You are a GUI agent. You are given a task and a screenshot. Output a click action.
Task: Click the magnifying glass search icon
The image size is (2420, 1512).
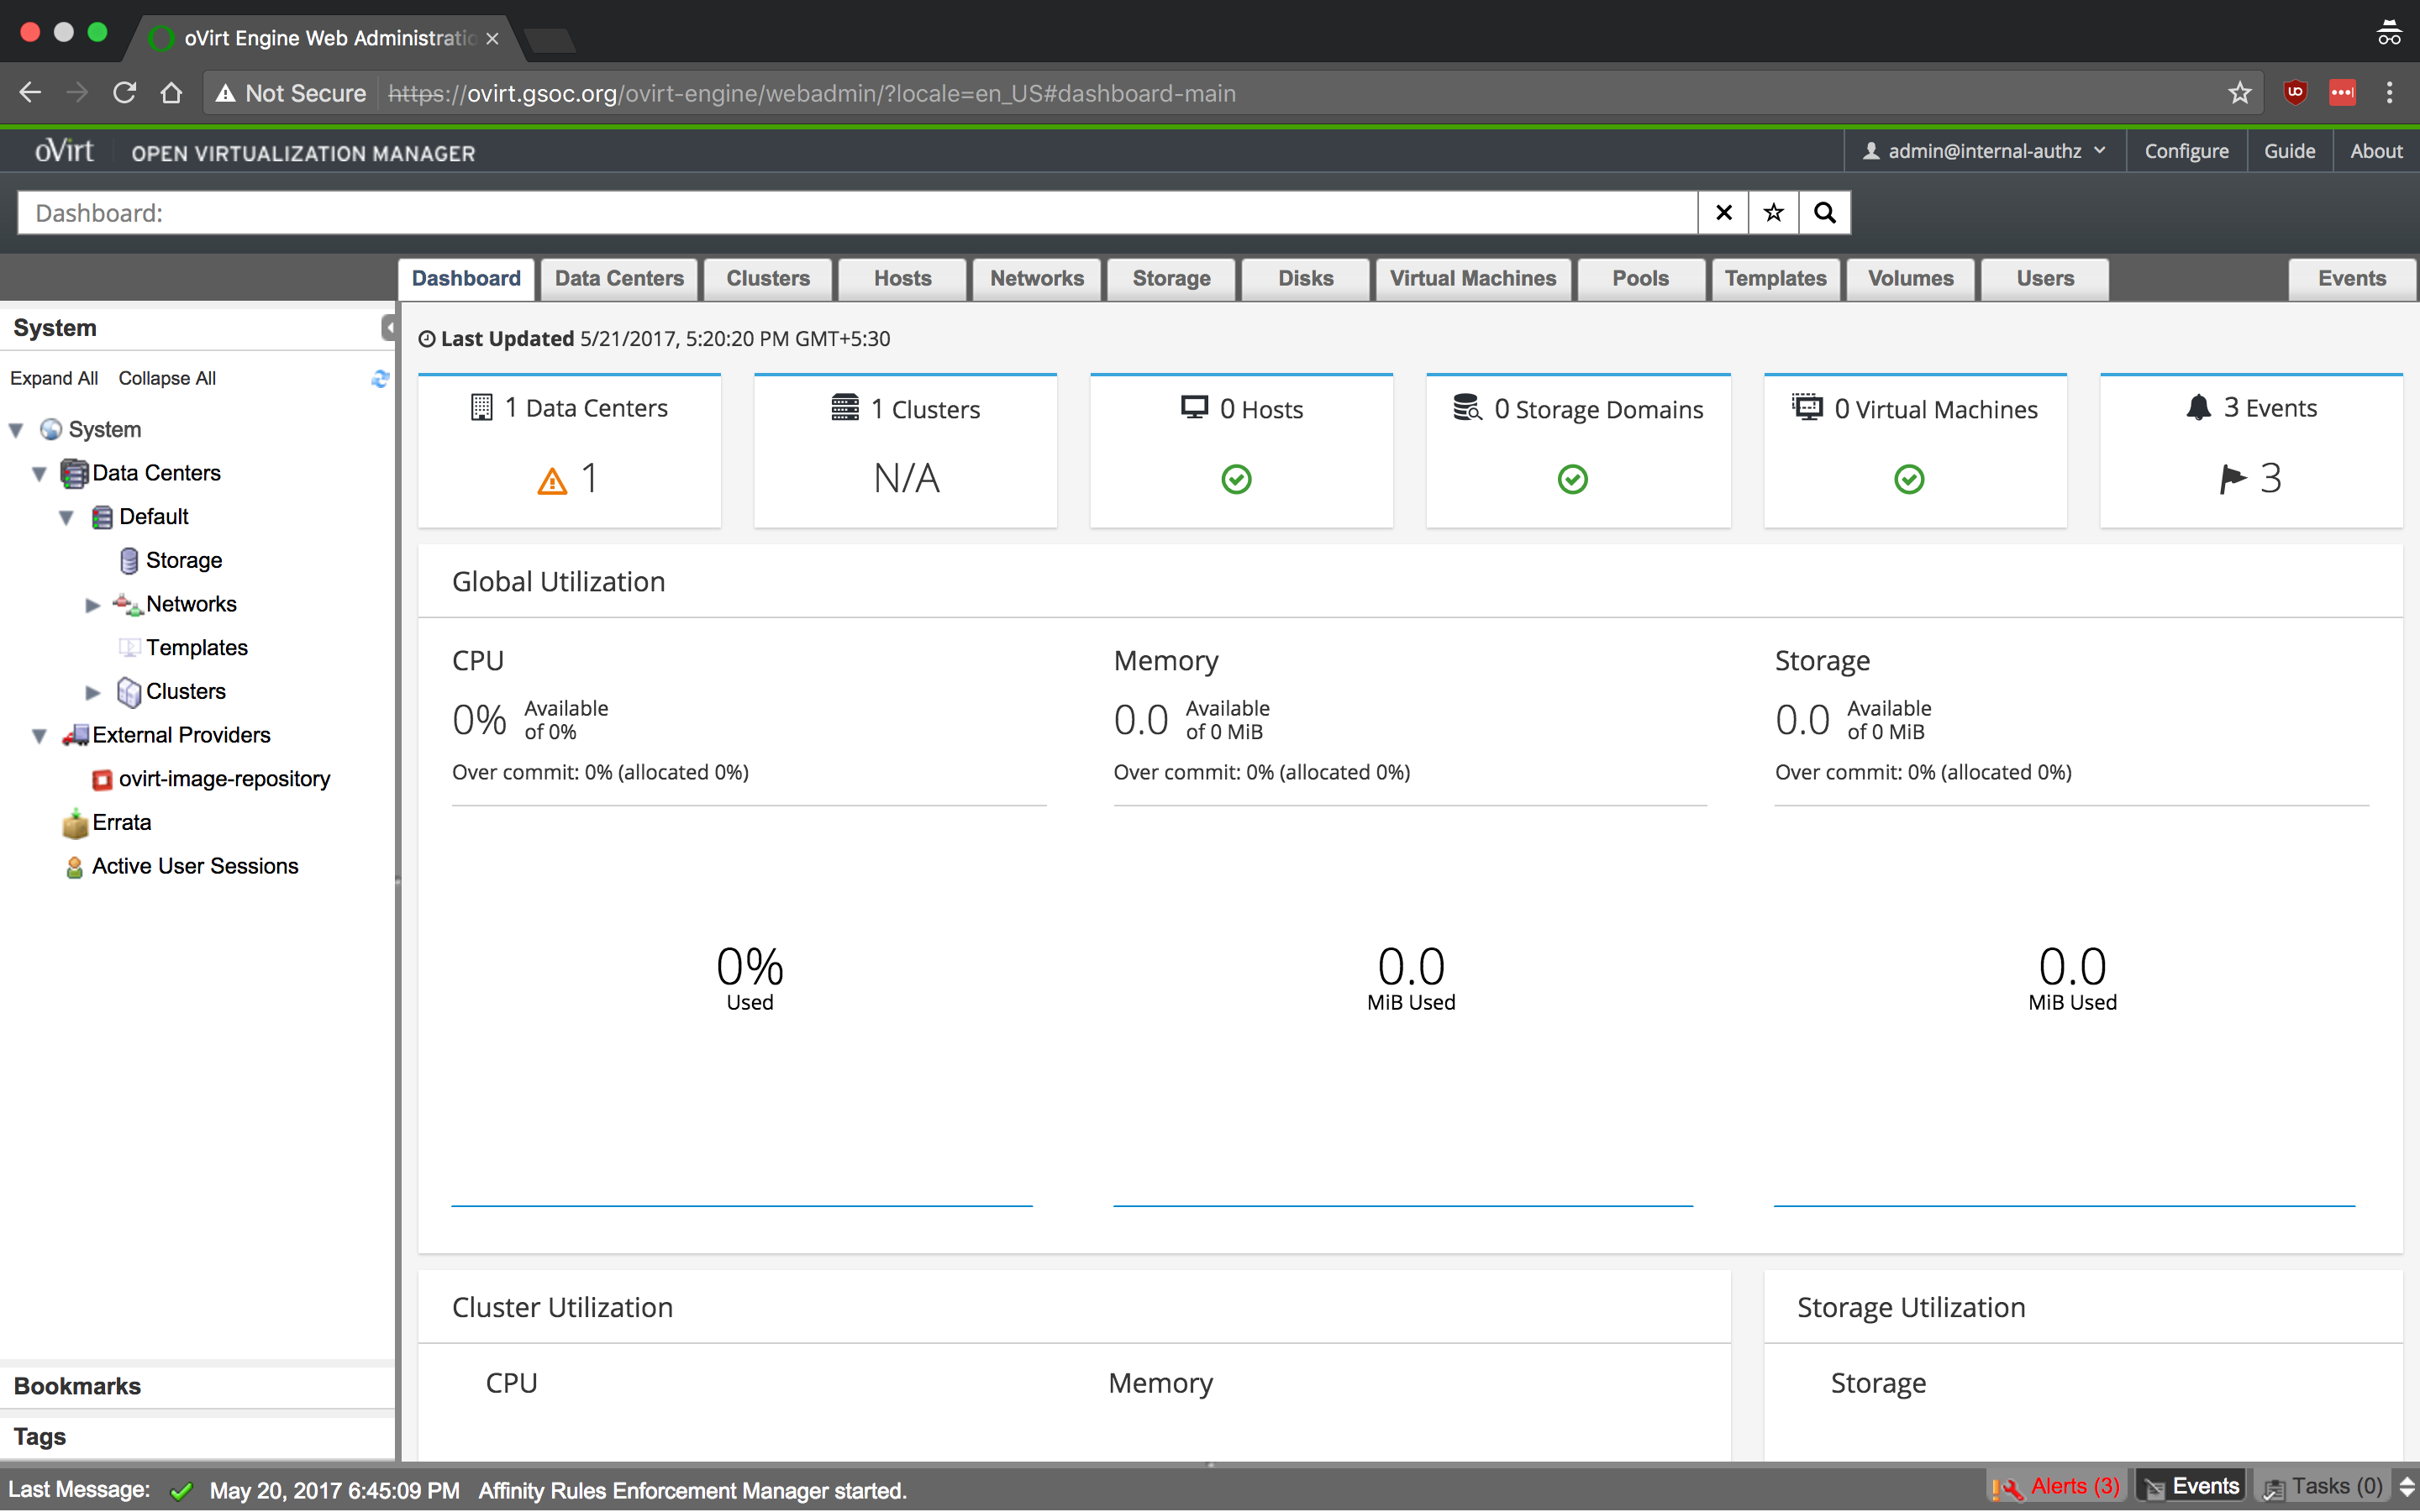click(x=1824, y=212)
